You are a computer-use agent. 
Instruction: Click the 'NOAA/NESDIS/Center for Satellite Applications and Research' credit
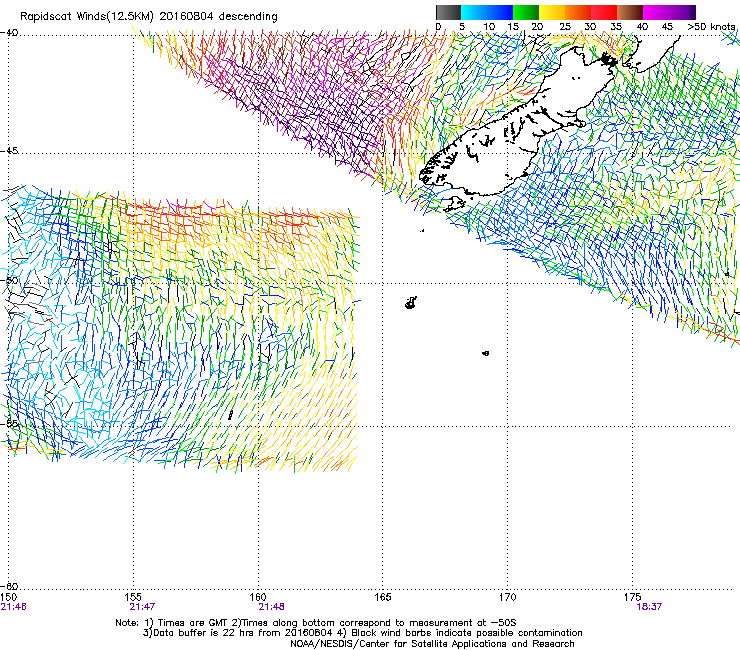432,644
